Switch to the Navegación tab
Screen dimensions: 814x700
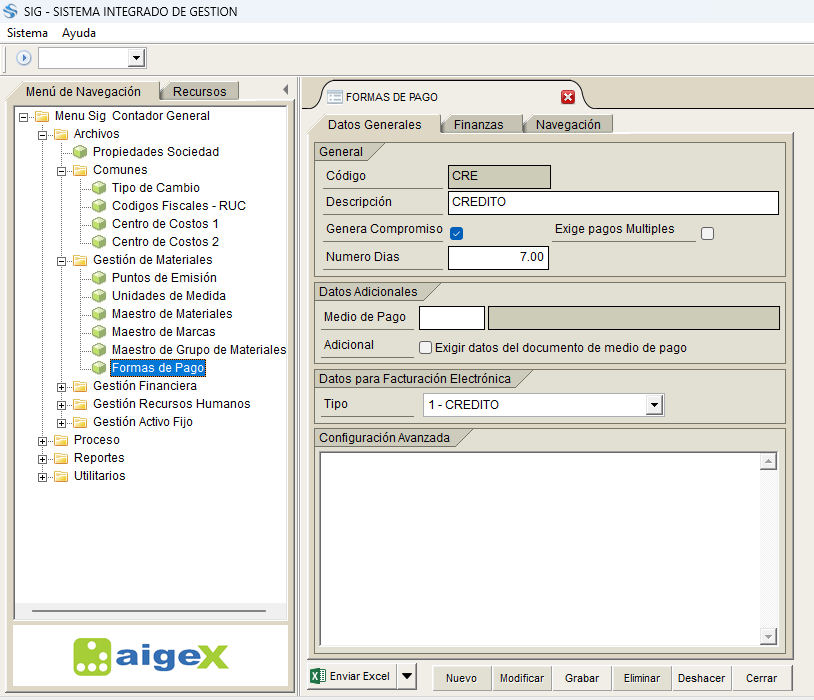click(x=568, y=125)
